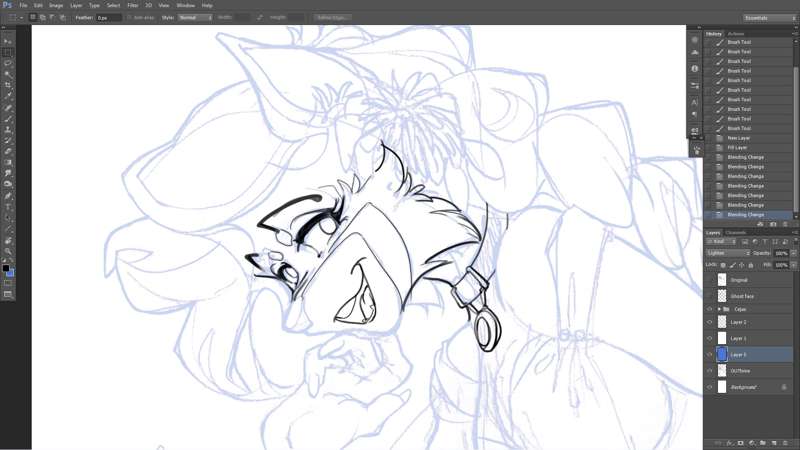Create a new layer from panel footer
Image resolution: width=800 pixels, height=450 pixels.
point(773,442)
